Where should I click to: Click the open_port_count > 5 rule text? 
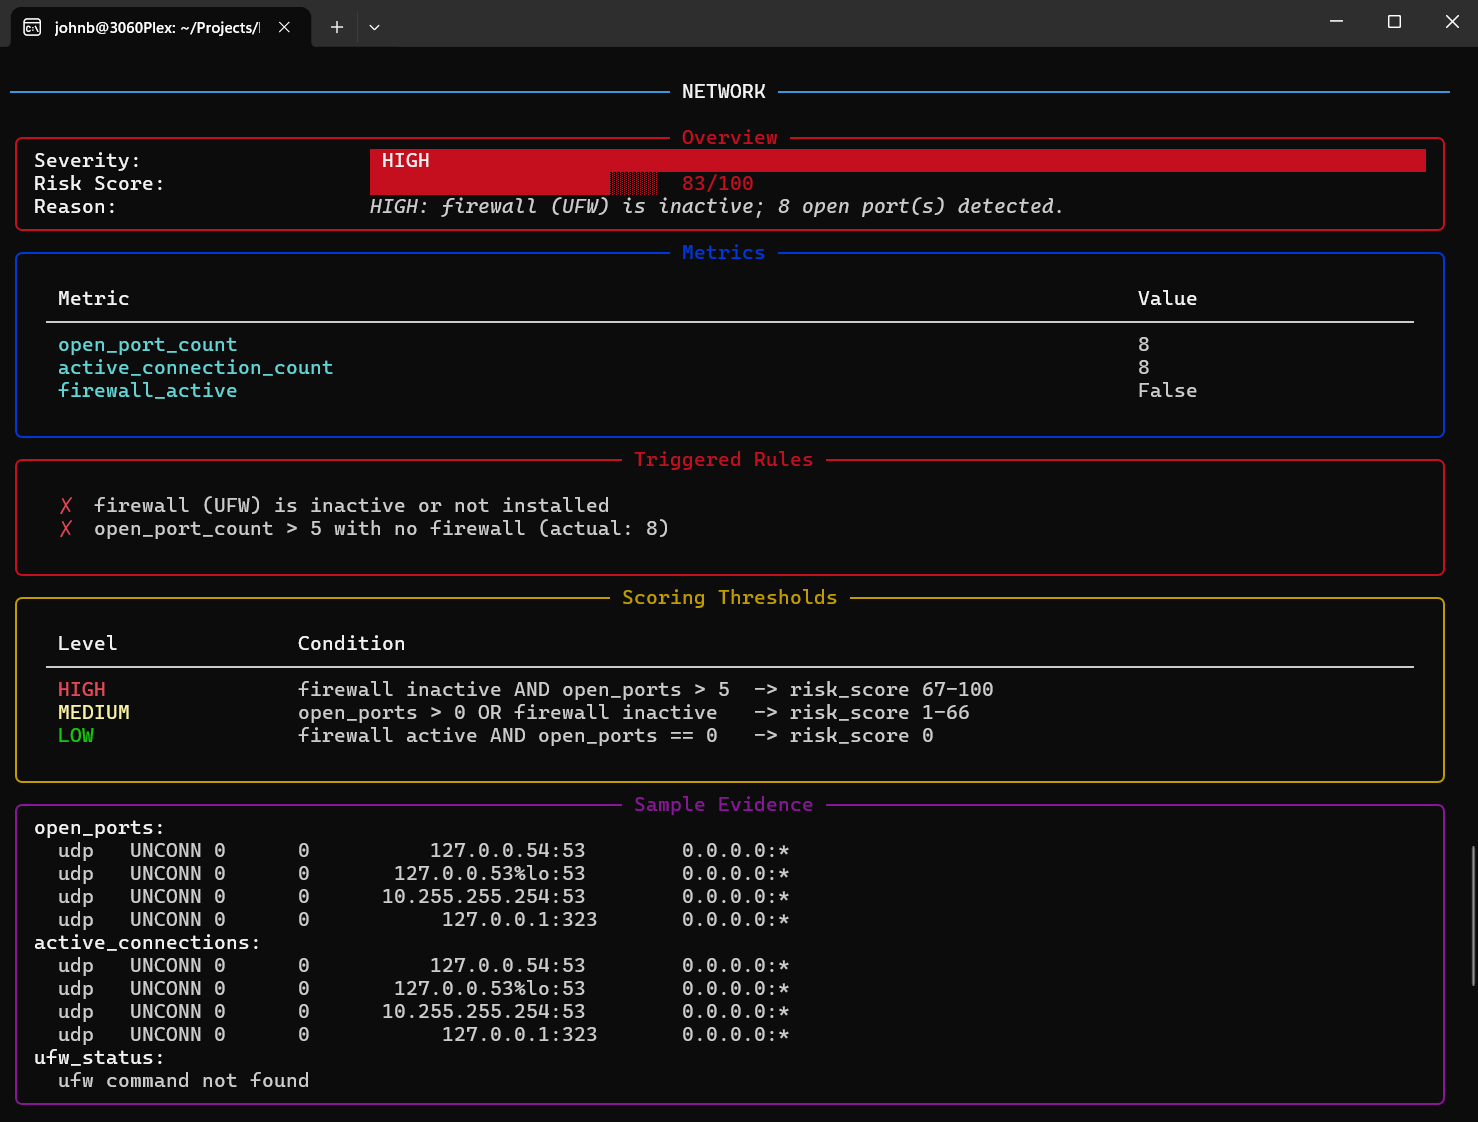tap(381, 529)
